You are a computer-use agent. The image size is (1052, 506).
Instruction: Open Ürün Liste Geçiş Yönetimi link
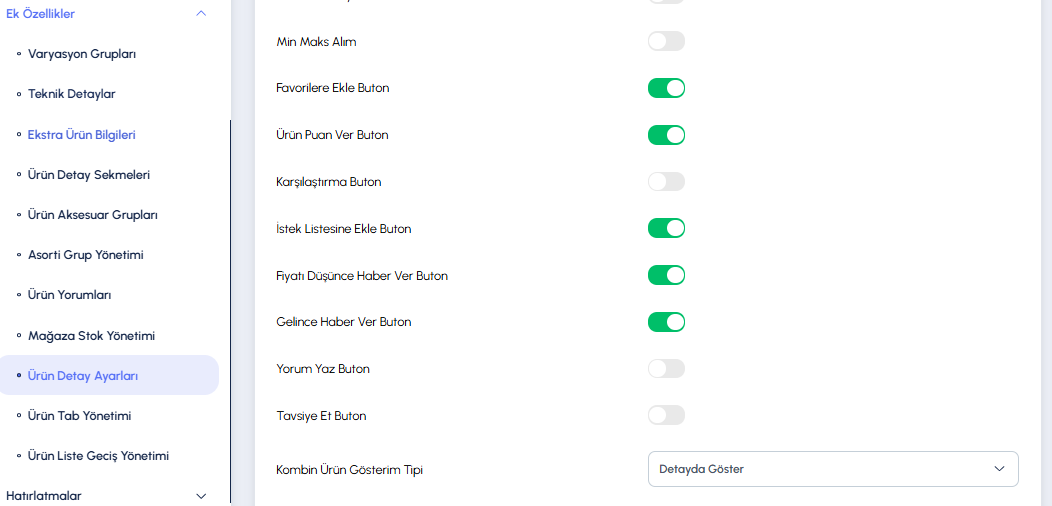[98, 456]
